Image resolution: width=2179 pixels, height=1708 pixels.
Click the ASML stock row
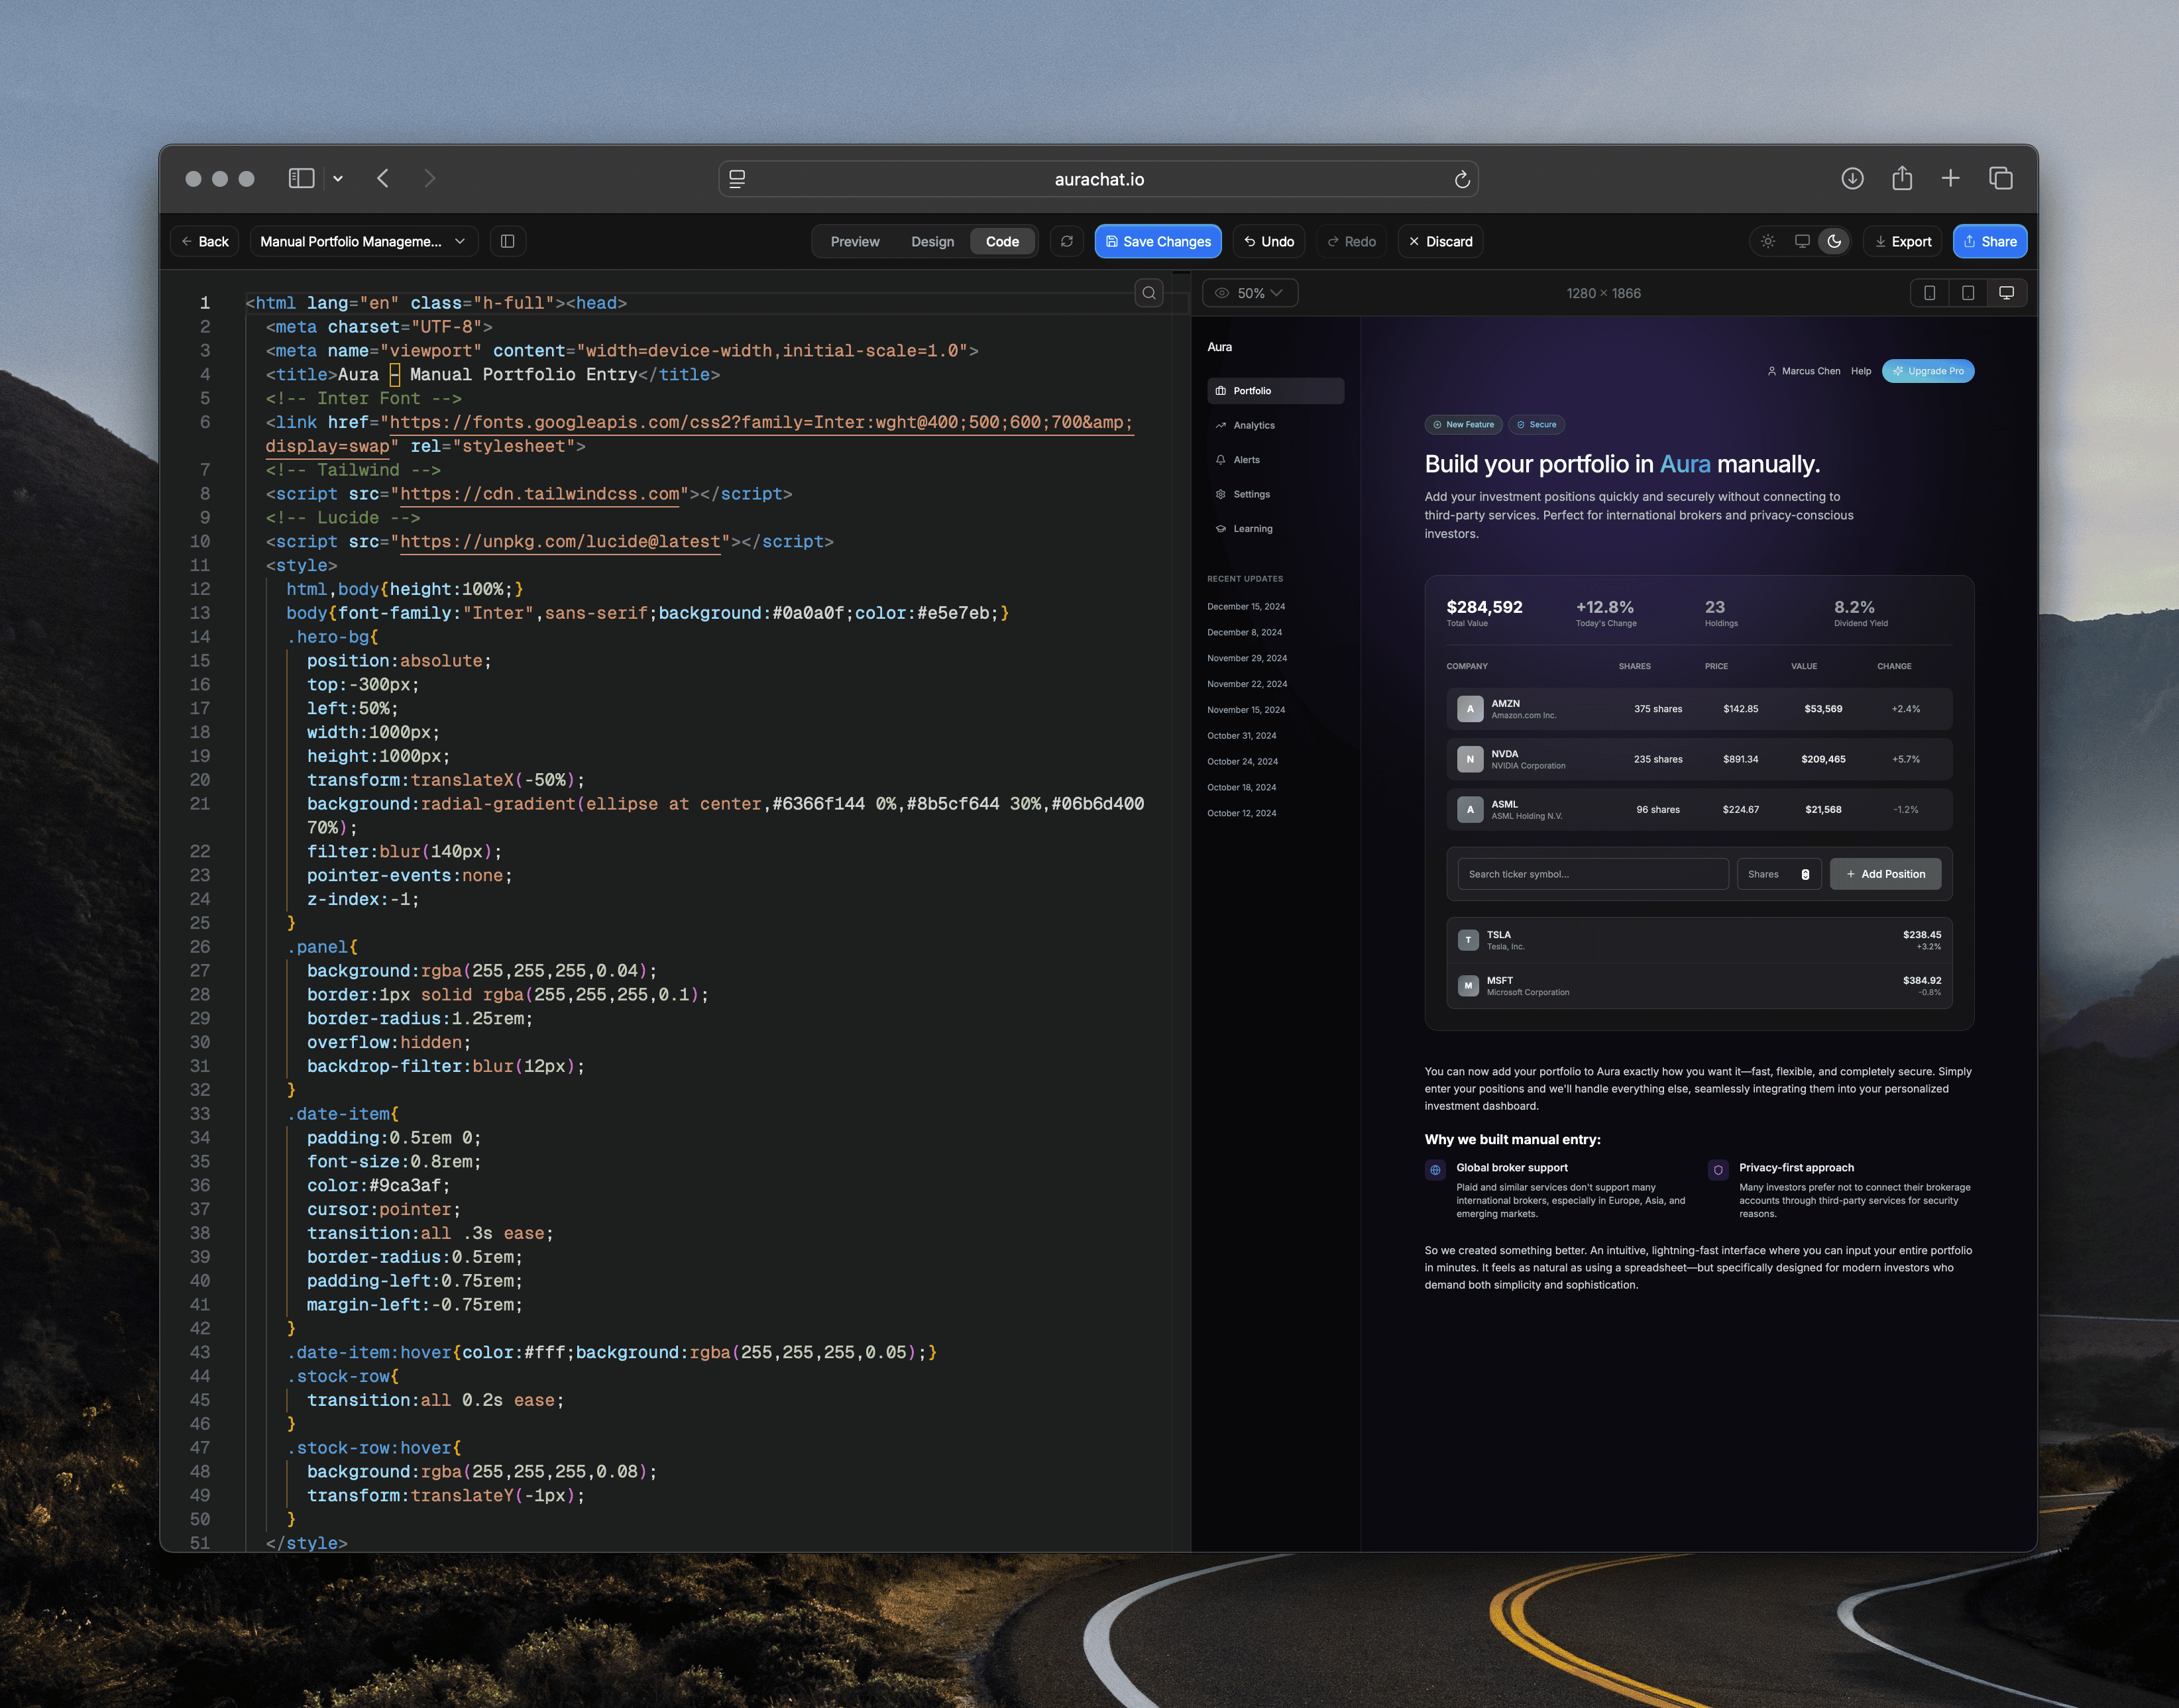[x=1699, y=809]
